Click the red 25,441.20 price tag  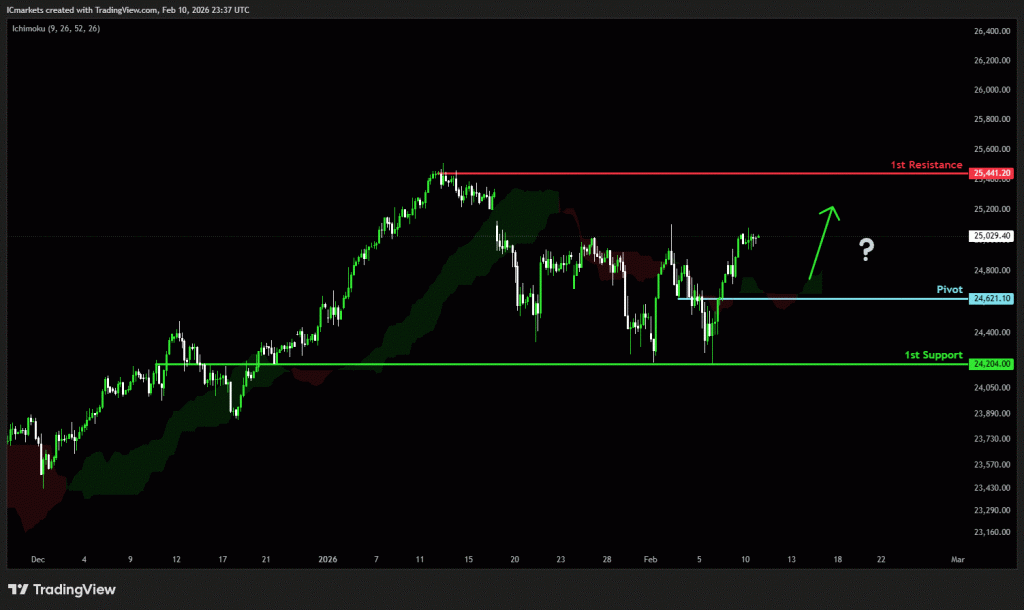click(x=991, y=173)
